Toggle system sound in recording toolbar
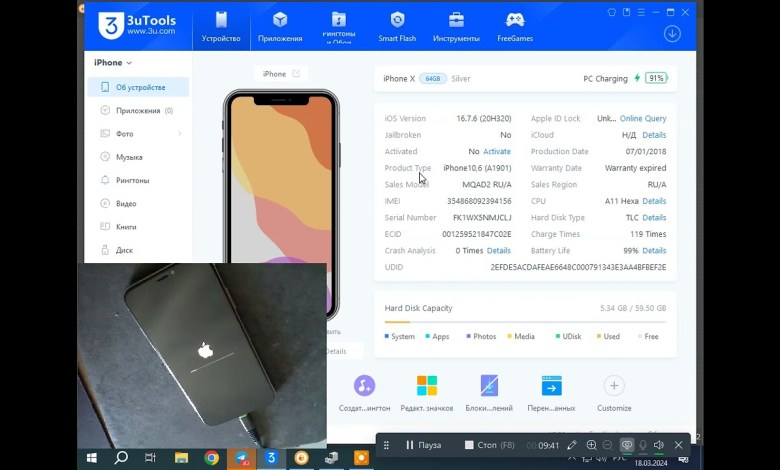This screenshot has height=470, width=780. [x=659, y=445]
